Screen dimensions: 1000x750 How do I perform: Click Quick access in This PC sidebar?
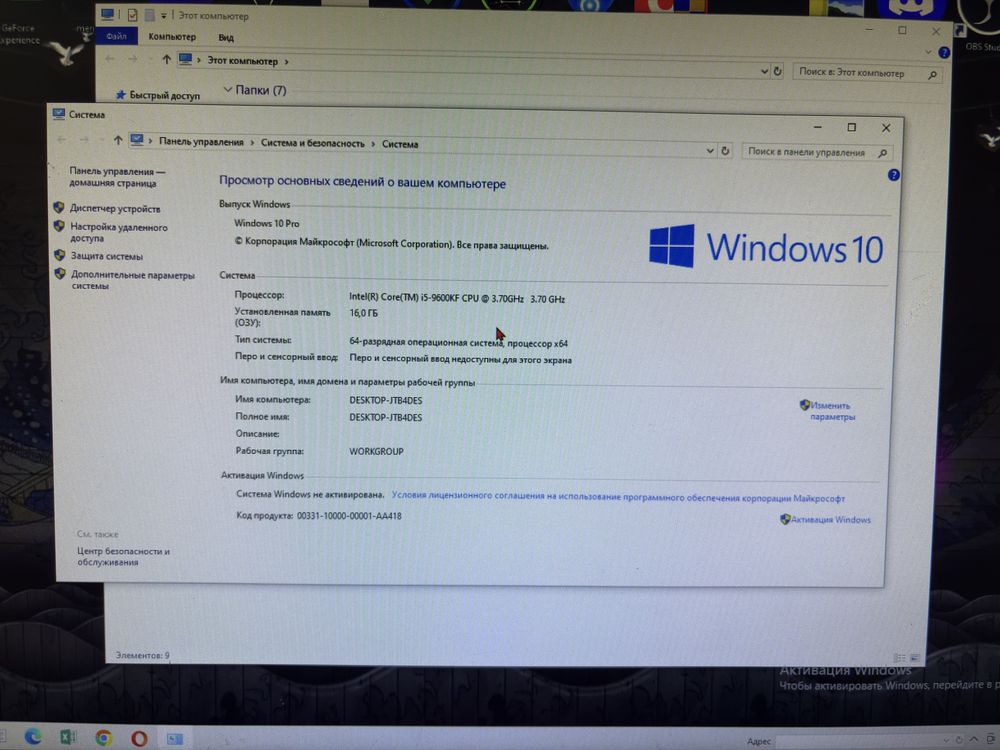pyautogui.click(x=158, y=95)
